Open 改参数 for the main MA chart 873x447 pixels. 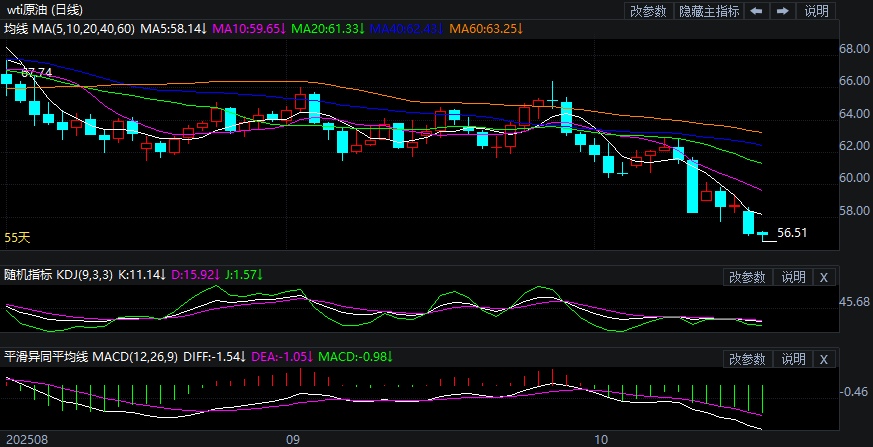tap(648, 11)
